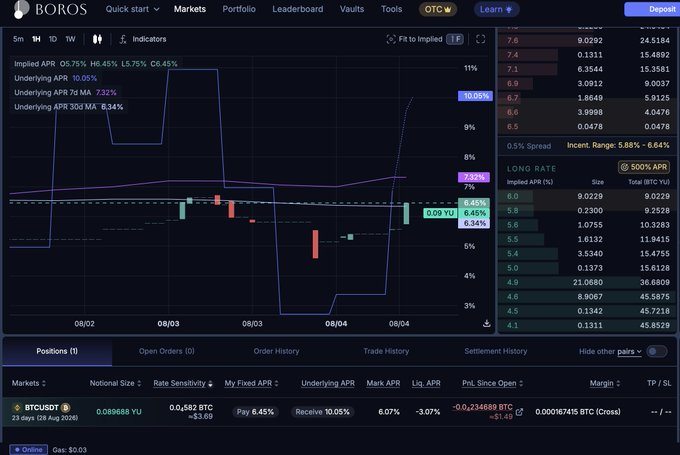Toggle the Fit to Implied F switch
680x455 pixels.
[455, 39]
